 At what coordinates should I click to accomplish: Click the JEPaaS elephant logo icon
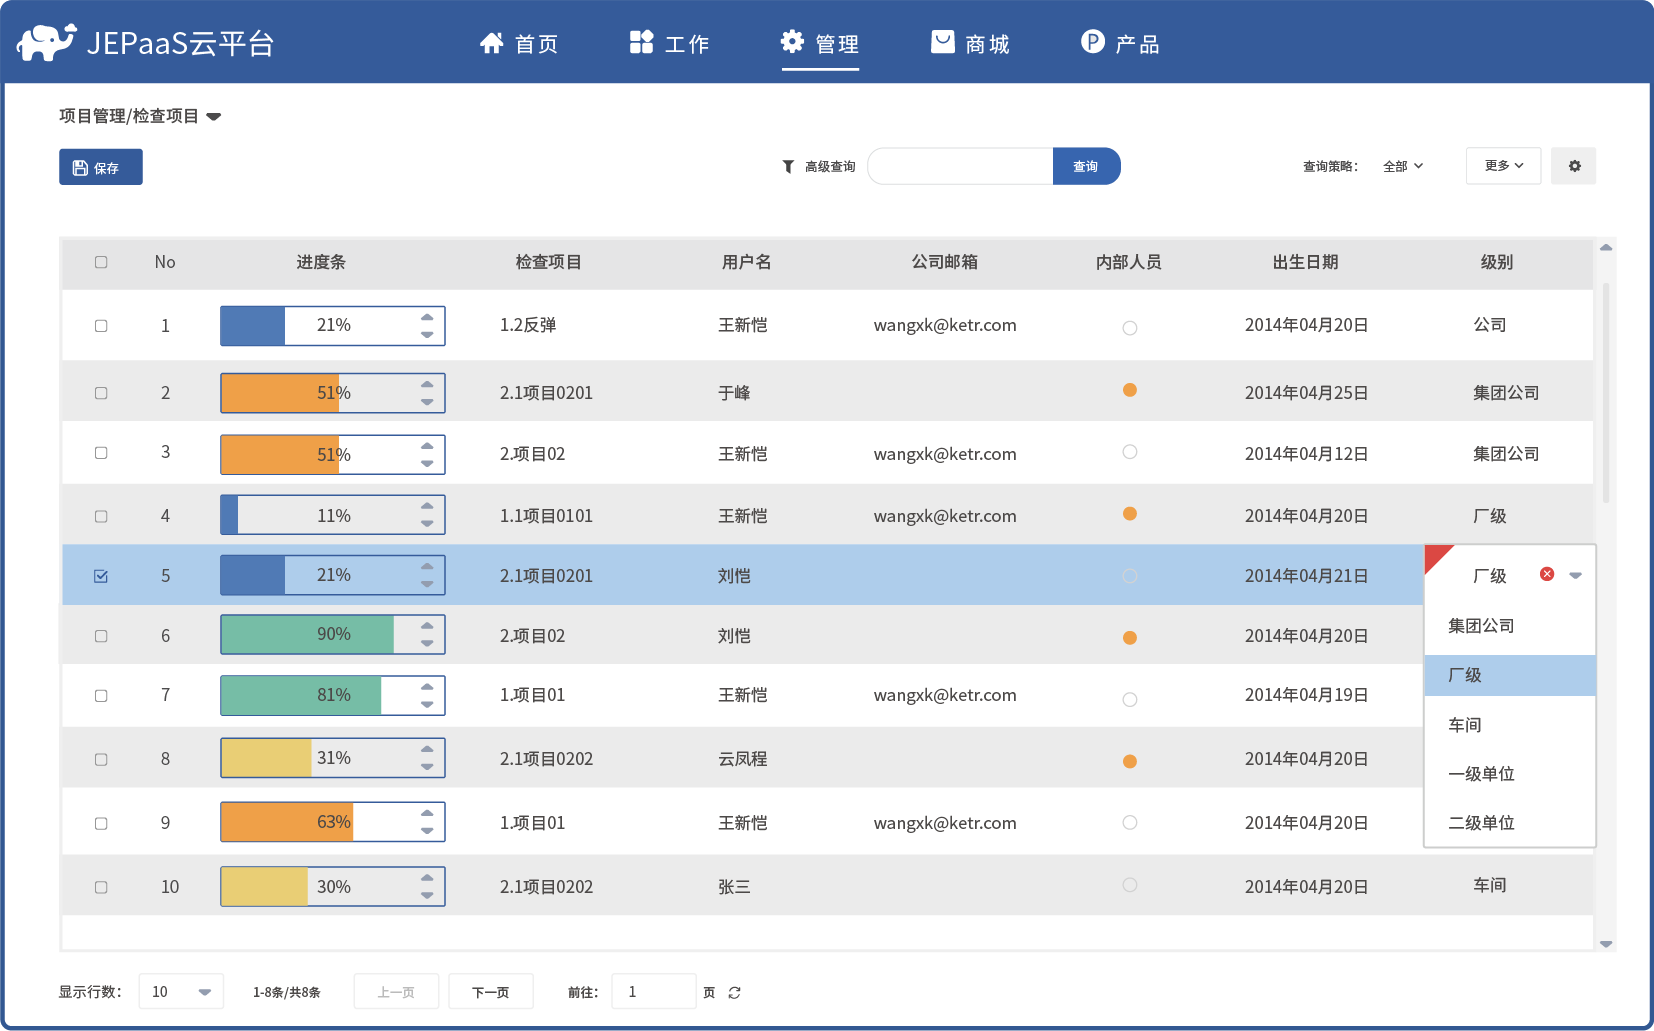(x=46, y=42)
